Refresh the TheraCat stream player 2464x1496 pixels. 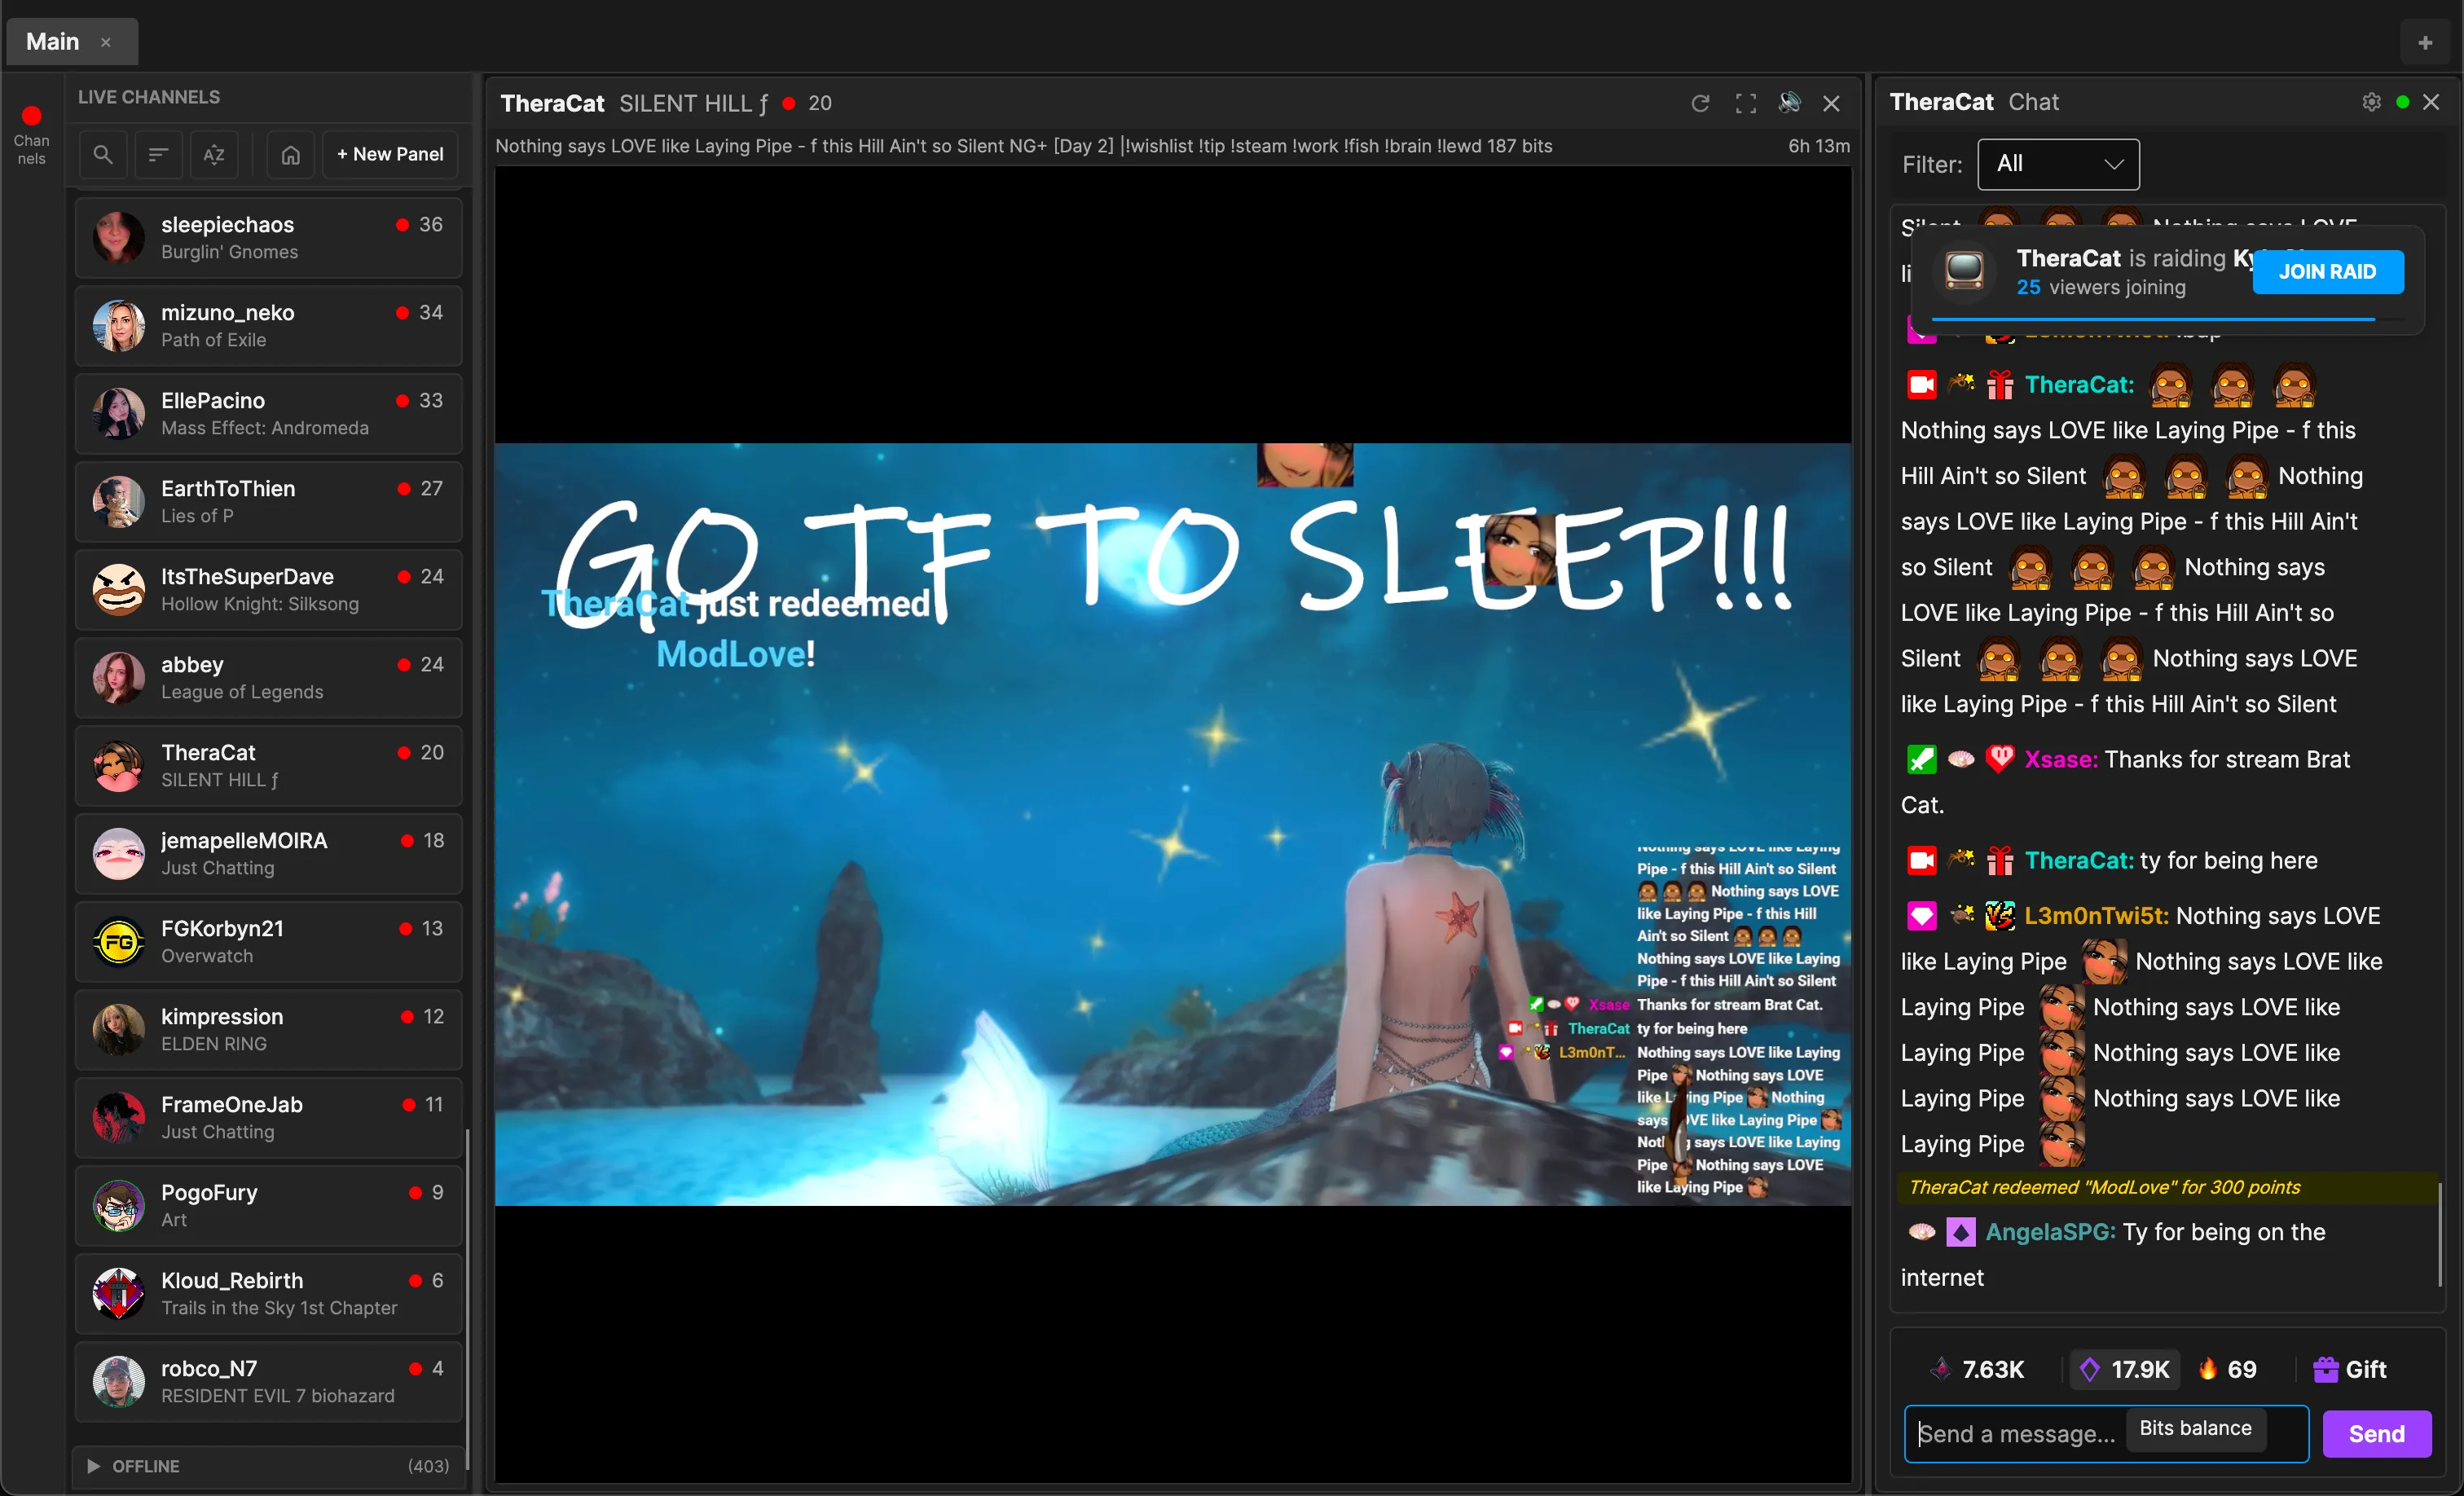click(x=1700, y=103)
